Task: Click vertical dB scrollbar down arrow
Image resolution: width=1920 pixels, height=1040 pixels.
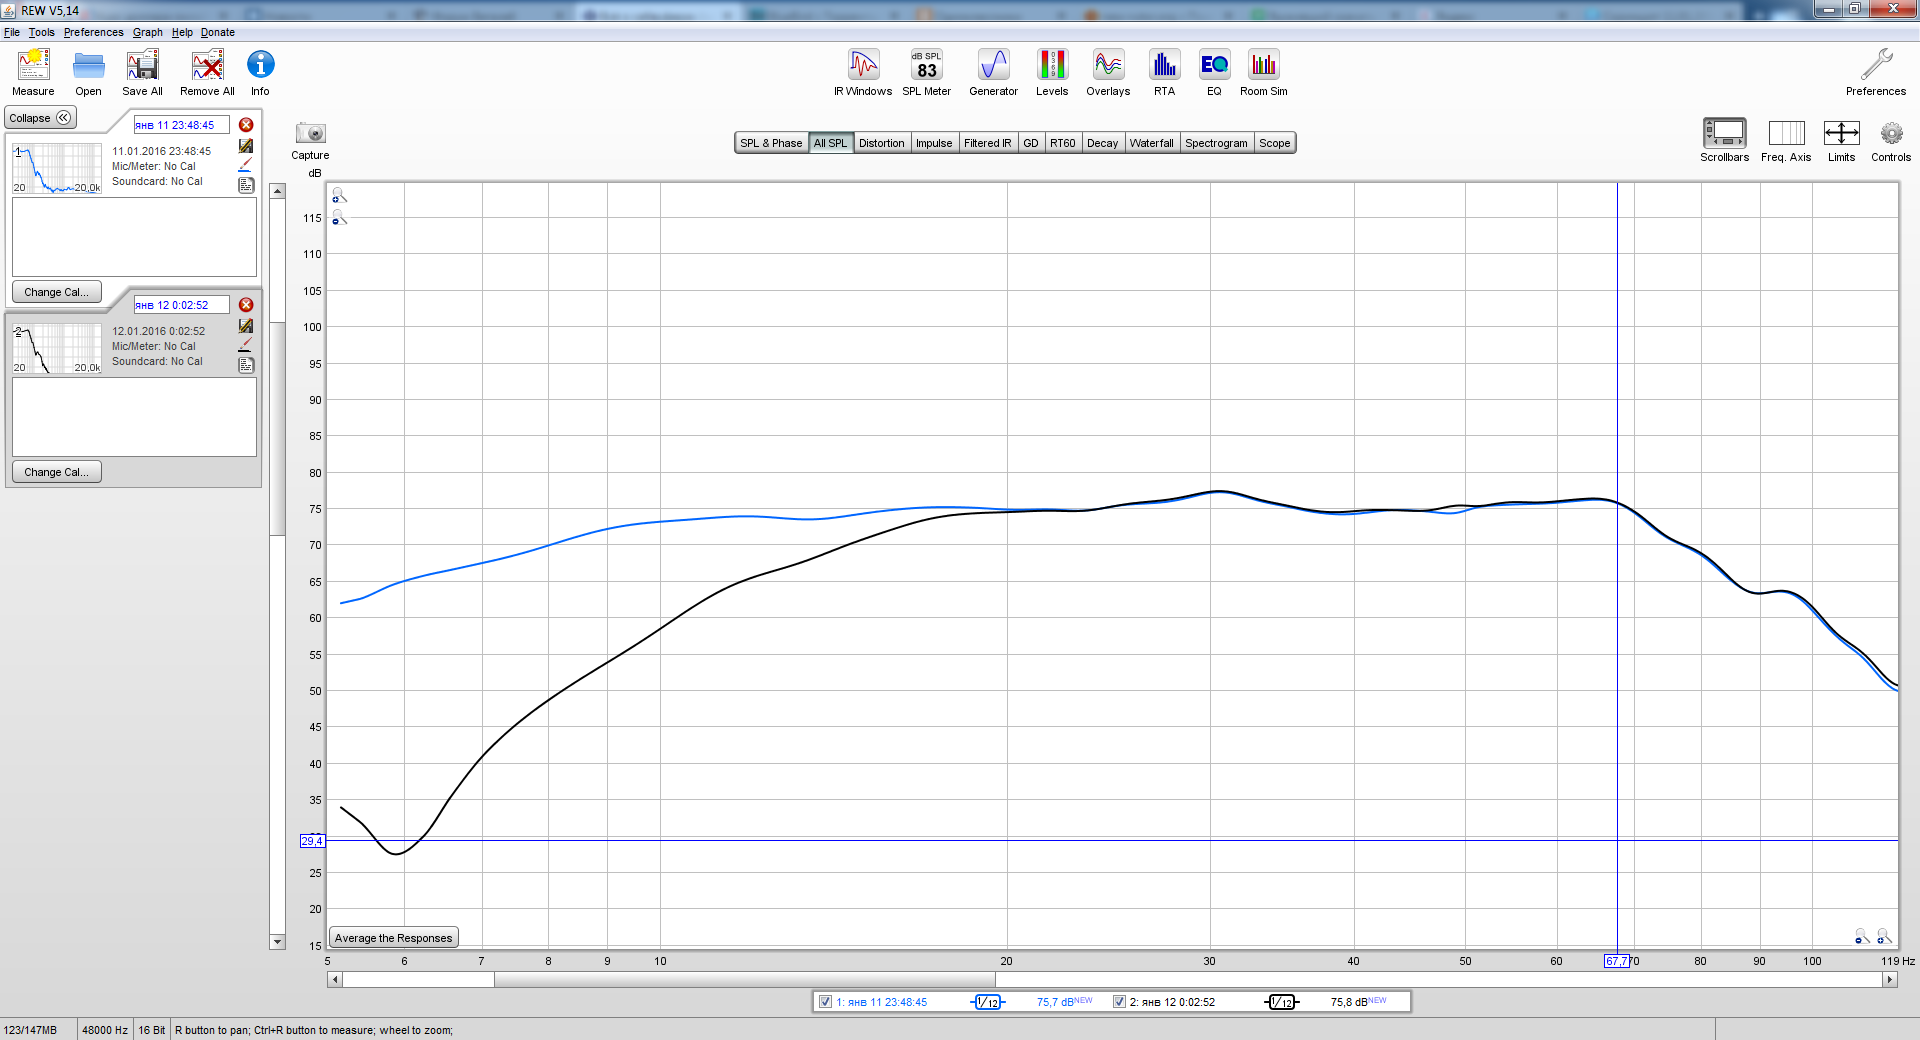Action: pos(277,942)
